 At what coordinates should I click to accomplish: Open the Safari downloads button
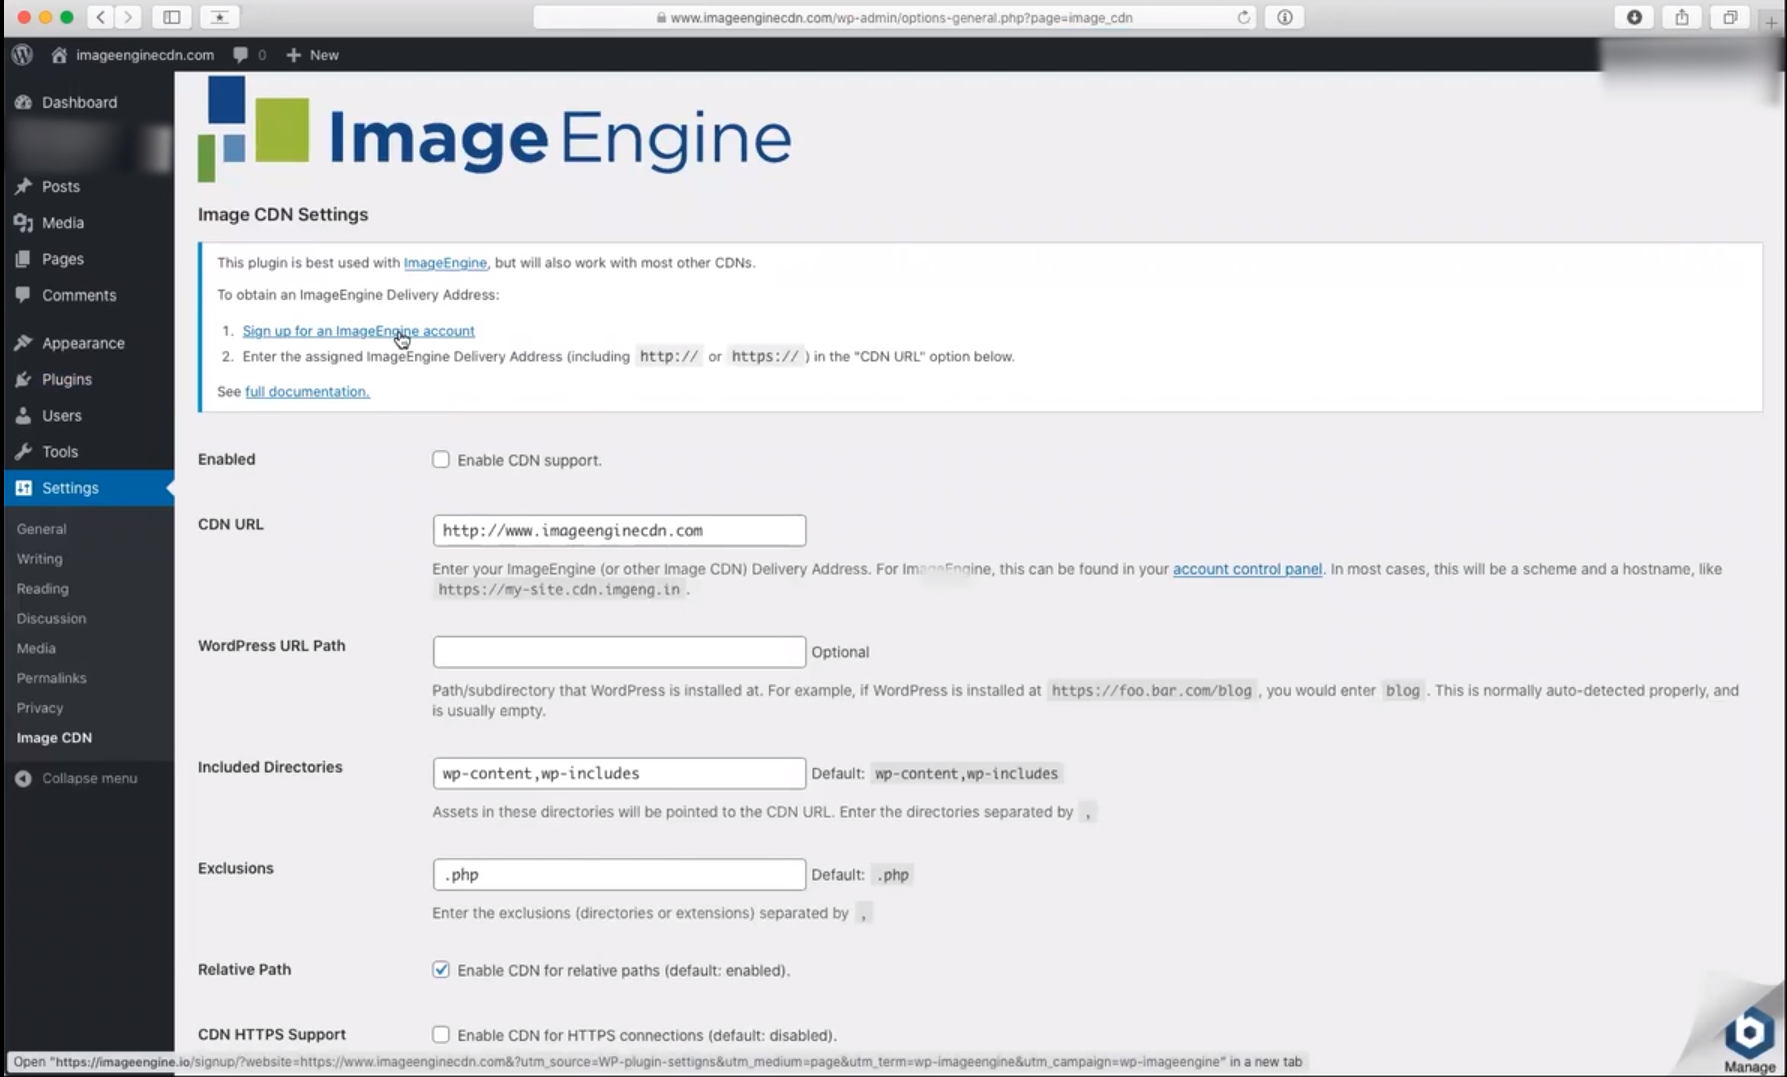pyautogui.click(x=1634, y=17)
